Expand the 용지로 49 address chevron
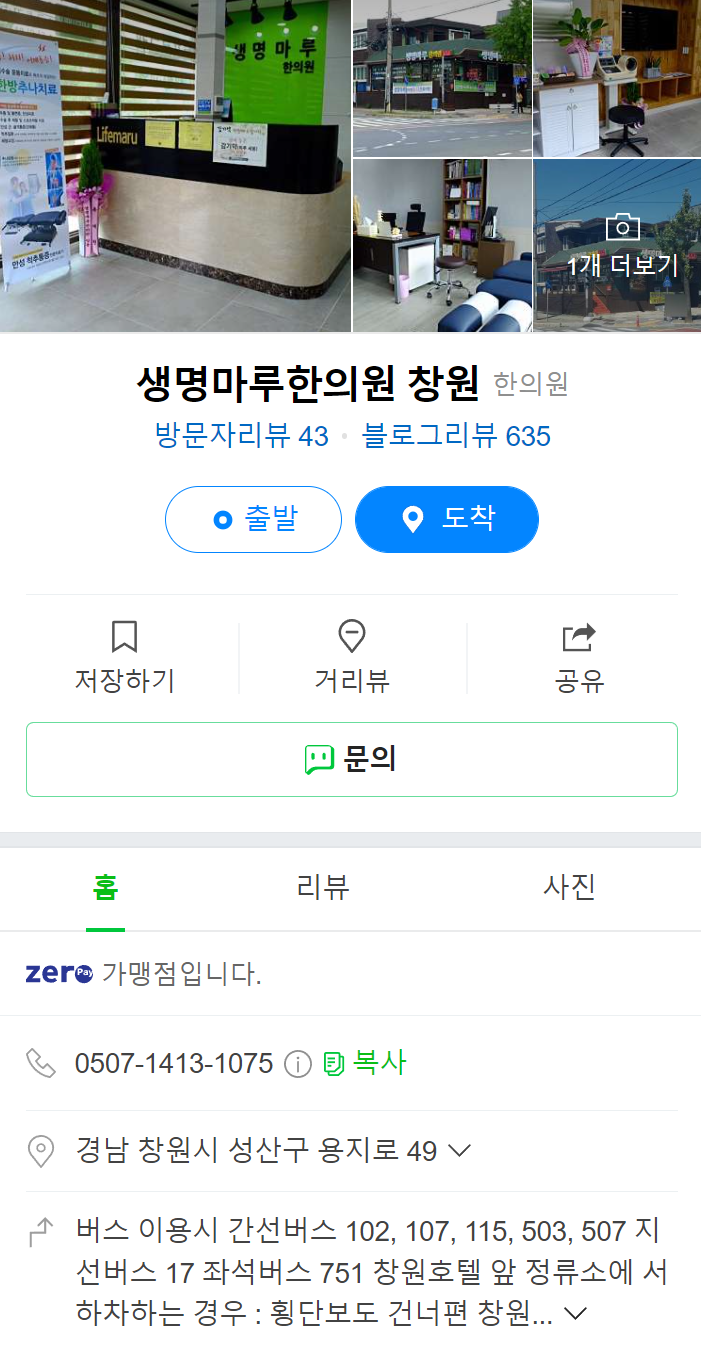 pos(459,1151)
